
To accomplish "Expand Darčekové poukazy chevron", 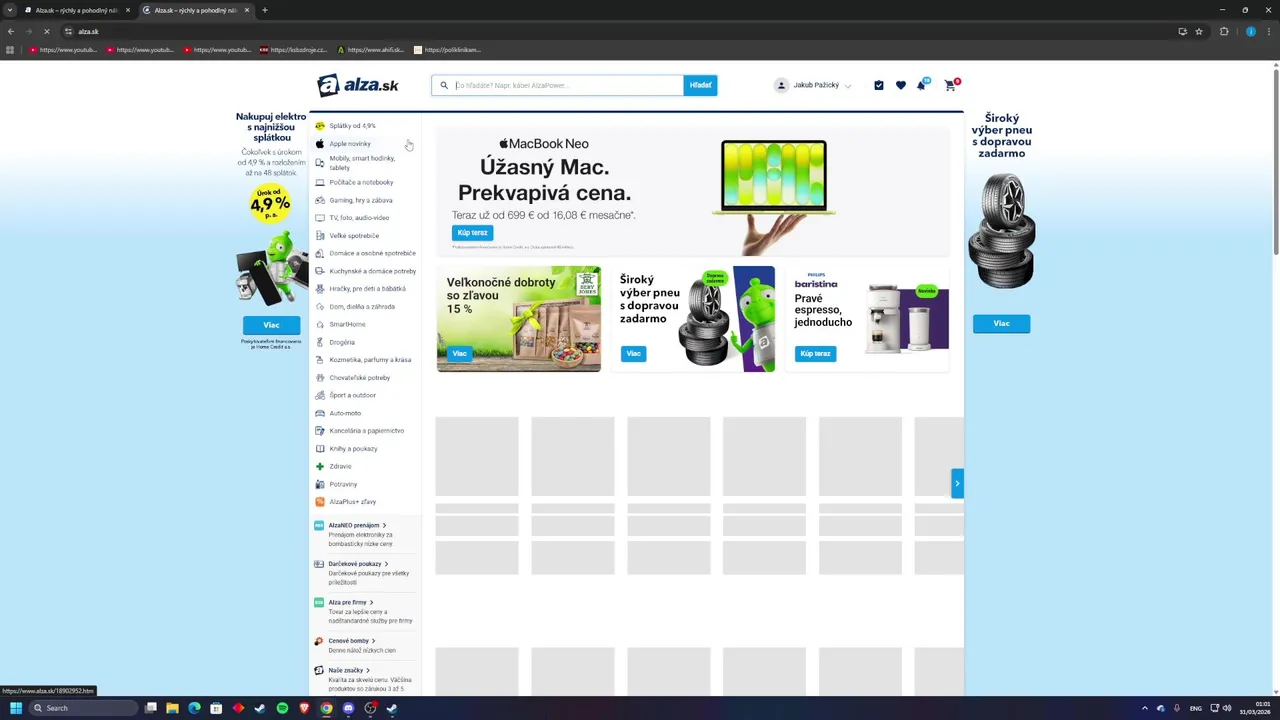I will point(386,564).
